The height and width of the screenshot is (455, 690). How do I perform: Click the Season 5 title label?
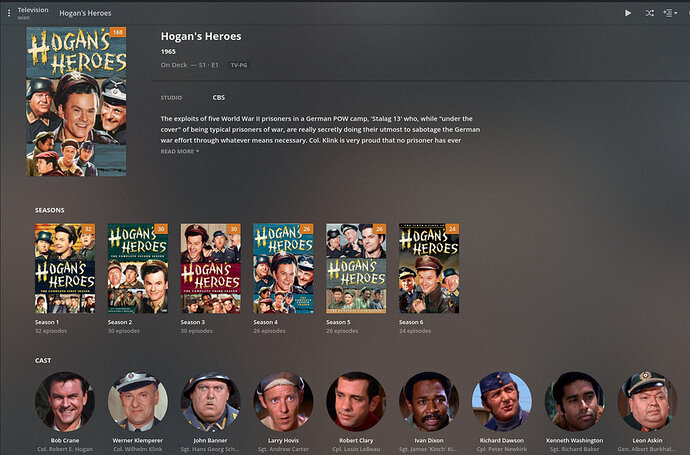point(338,322)
